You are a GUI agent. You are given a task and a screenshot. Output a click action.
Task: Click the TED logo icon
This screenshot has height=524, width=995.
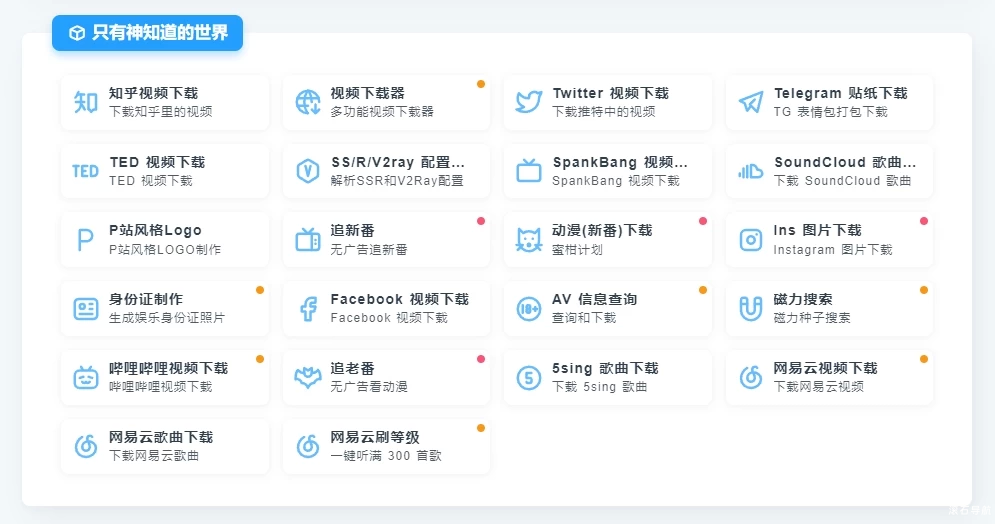86,171
